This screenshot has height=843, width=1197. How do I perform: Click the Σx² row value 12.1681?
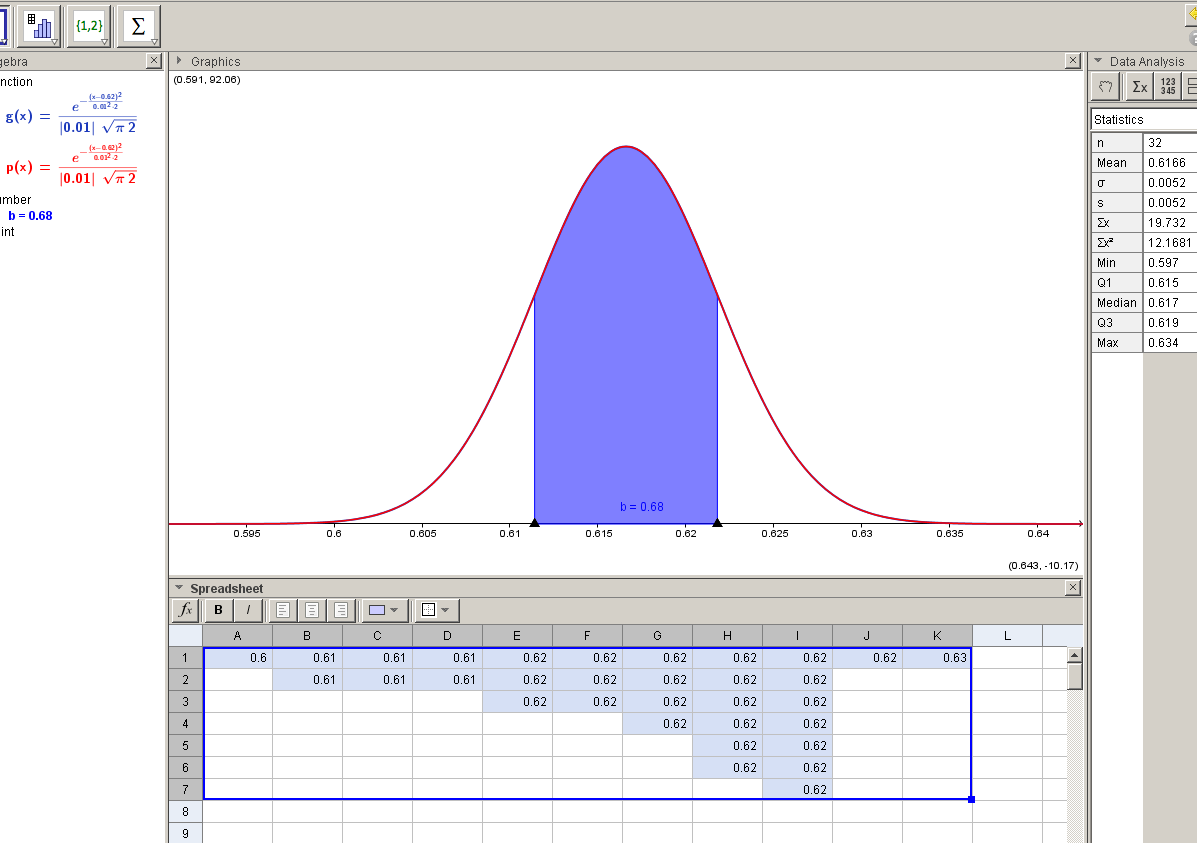[1170, 243]
